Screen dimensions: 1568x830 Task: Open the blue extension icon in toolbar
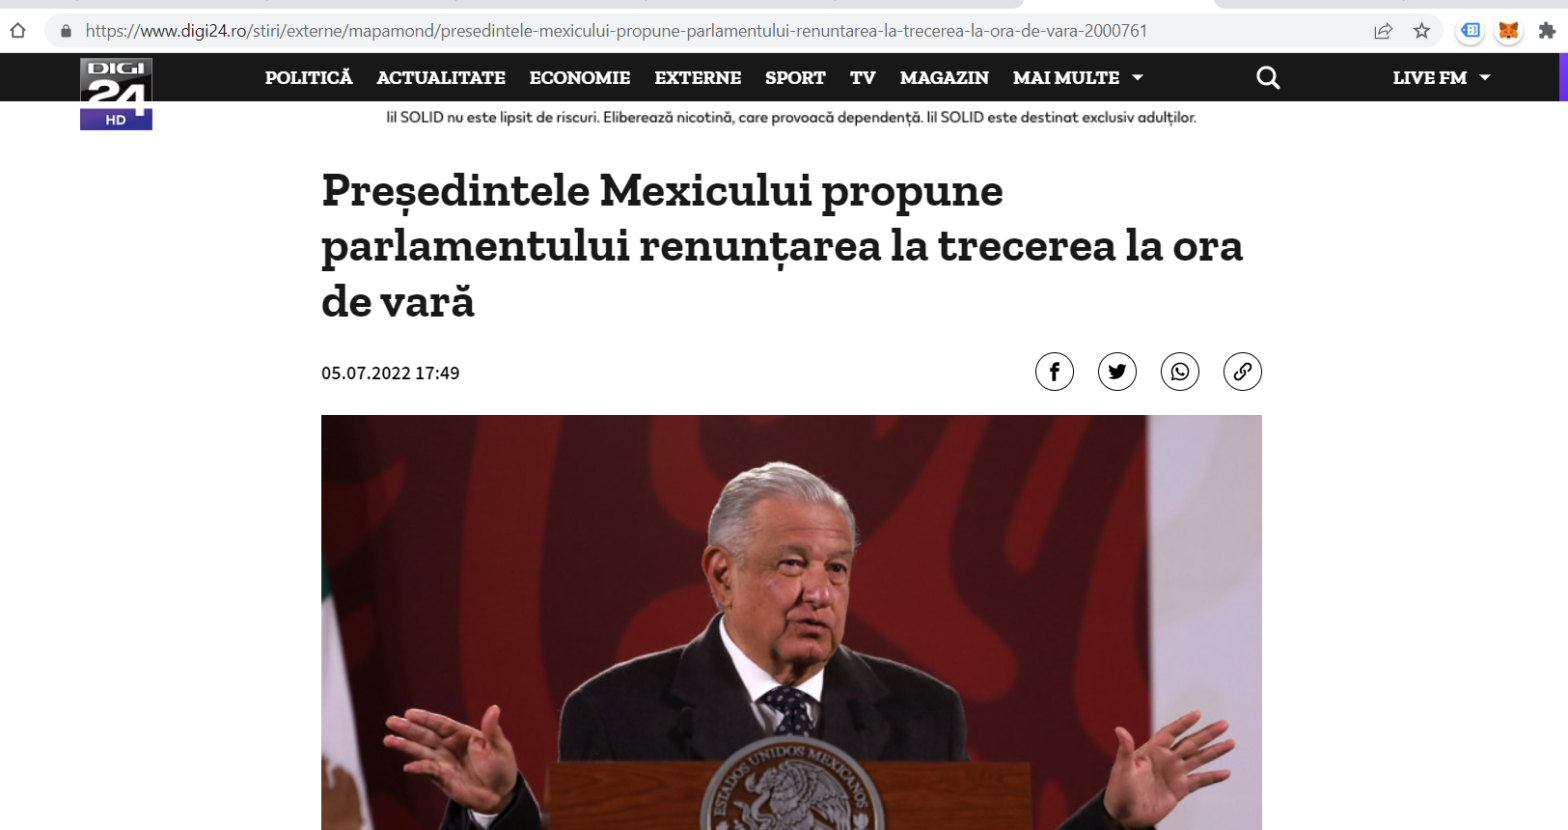click(x=1470, y=31)
